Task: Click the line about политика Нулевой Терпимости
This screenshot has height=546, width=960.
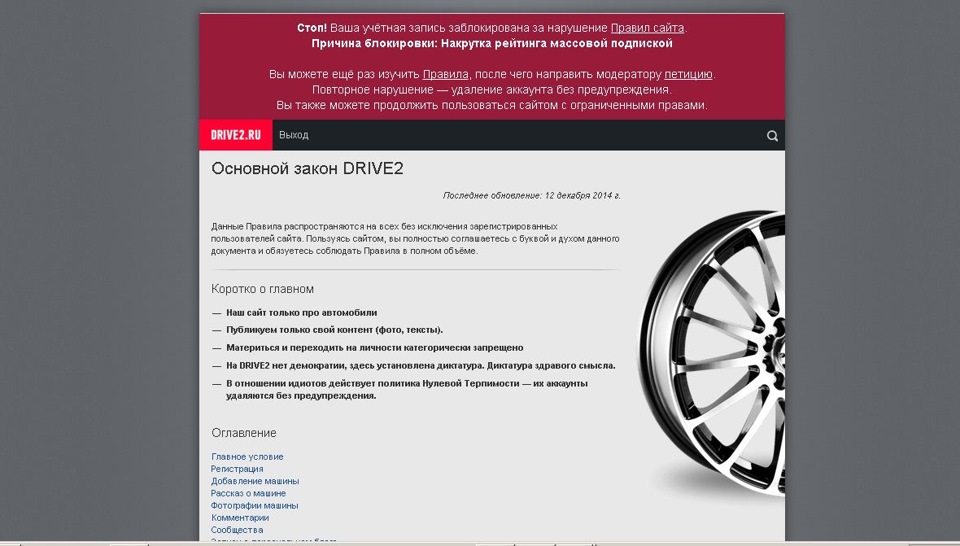Action: pyautogui.click(x=407, y=390)
